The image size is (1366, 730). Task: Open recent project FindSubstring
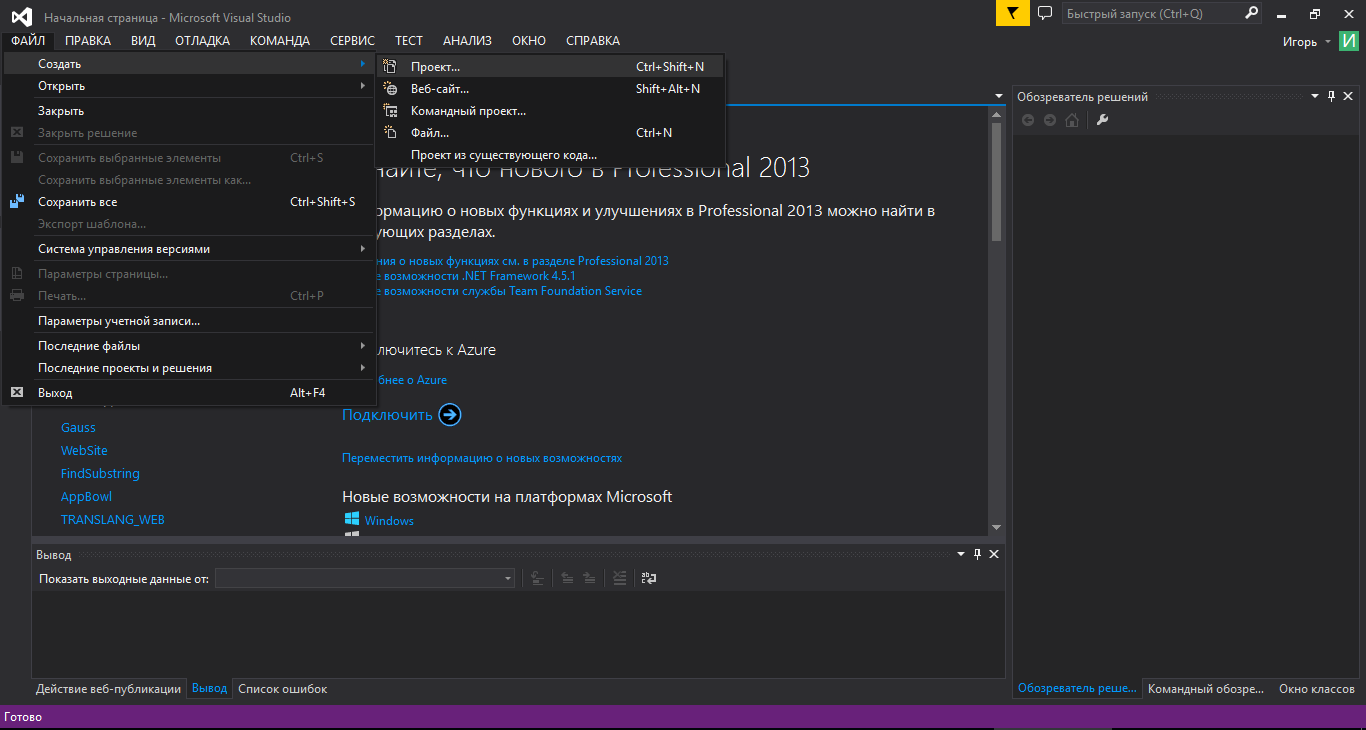100,474
